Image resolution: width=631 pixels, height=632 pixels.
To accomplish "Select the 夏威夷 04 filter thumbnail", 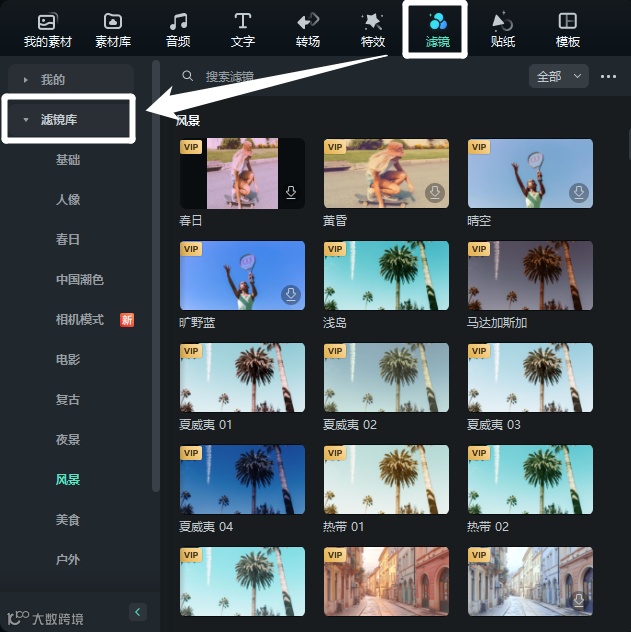I will tap(242, 479).
